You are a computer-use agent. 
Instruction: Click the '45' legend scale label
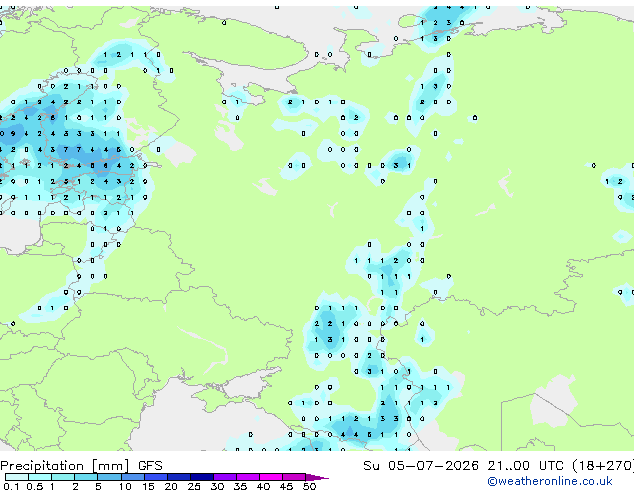[286, 486]
